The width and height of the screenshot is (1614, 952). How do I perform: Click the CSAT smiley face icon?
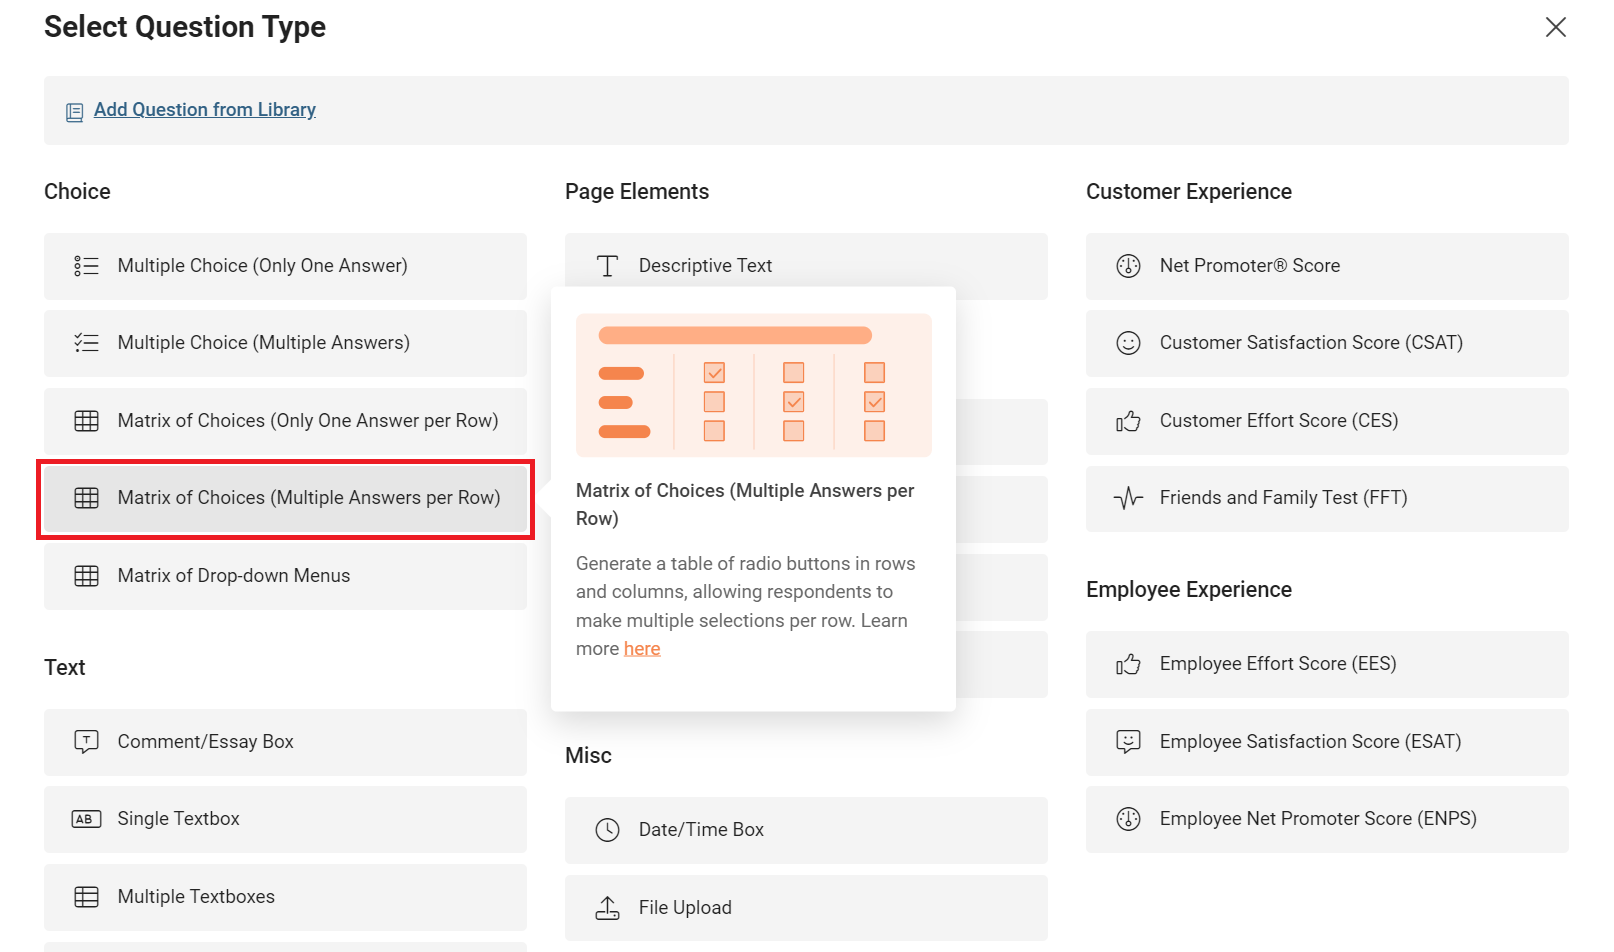(1128, 343)
